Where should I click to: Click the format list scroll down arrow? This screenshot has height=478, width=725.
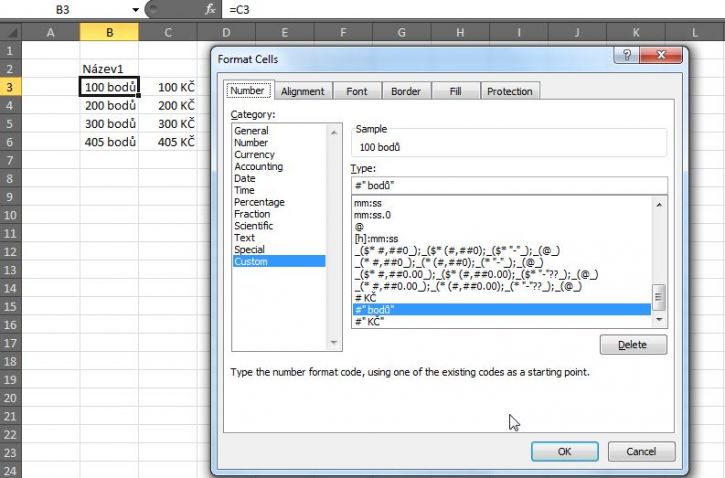[659, 319]
